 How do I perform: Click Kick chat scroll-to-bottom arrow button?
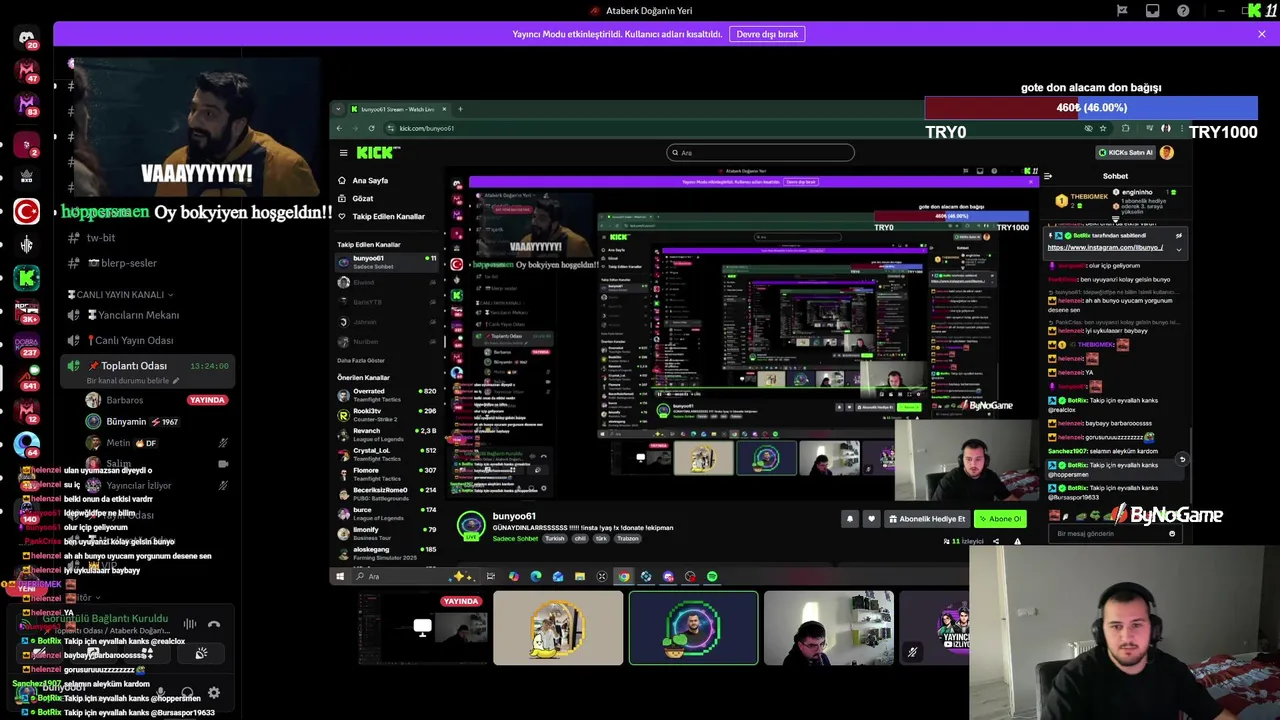[x=1182, y=460]
